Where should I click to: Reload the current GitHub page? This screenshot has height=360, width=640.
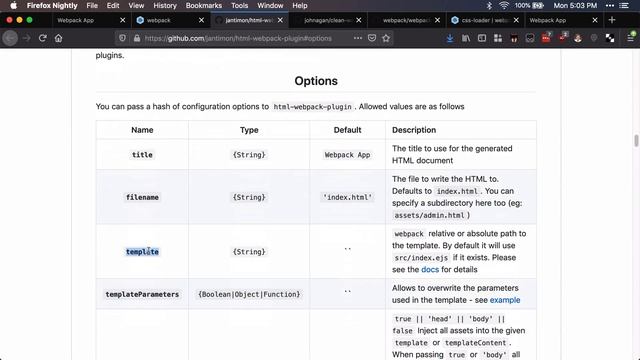(42, 38)
